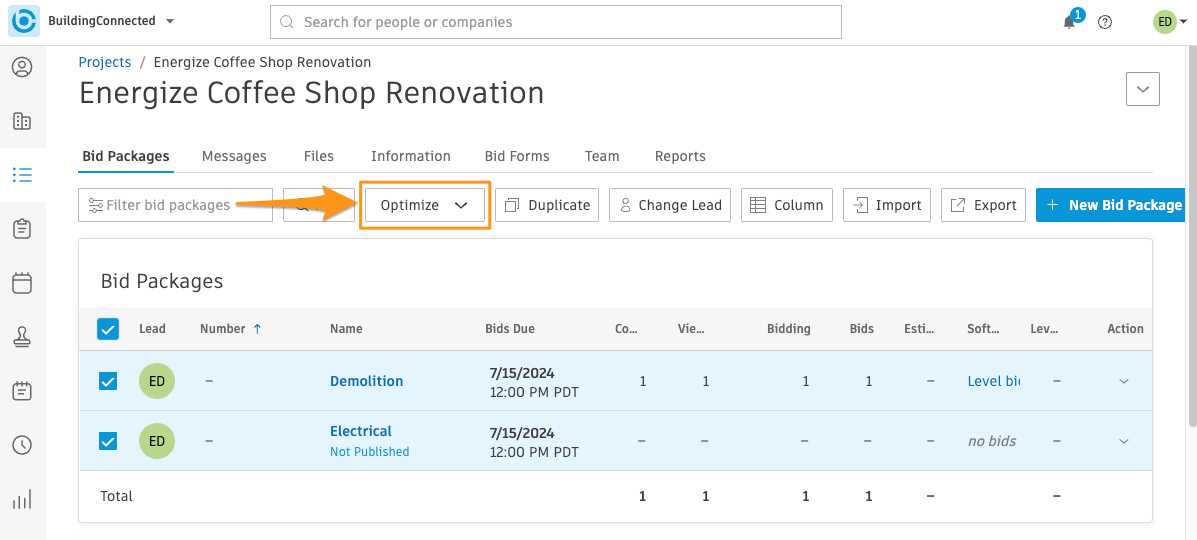The height and width of the screenshot is (540, 1197).
Task: Open the bar chart analytics sidebar icon
Action: pyautogui.click(x=22, y=500)
